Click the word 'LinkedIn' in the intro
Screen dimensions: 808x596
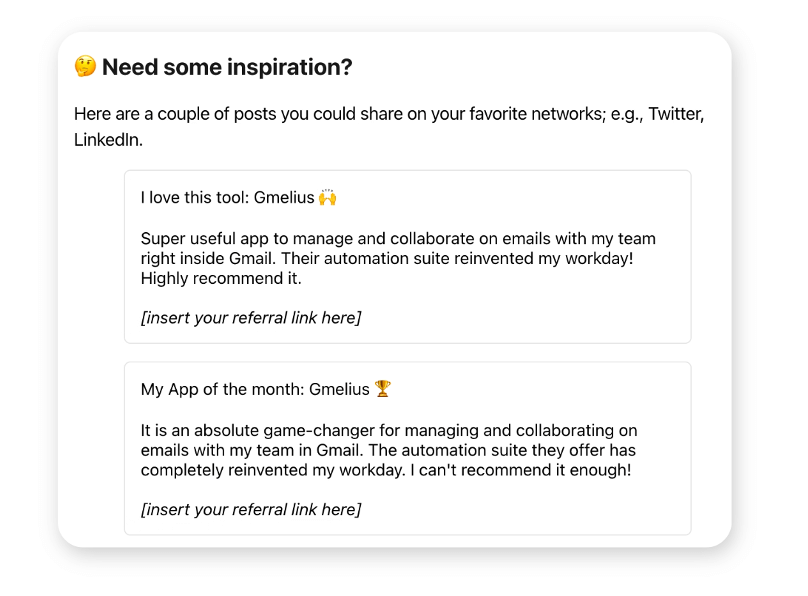[107, 140]
